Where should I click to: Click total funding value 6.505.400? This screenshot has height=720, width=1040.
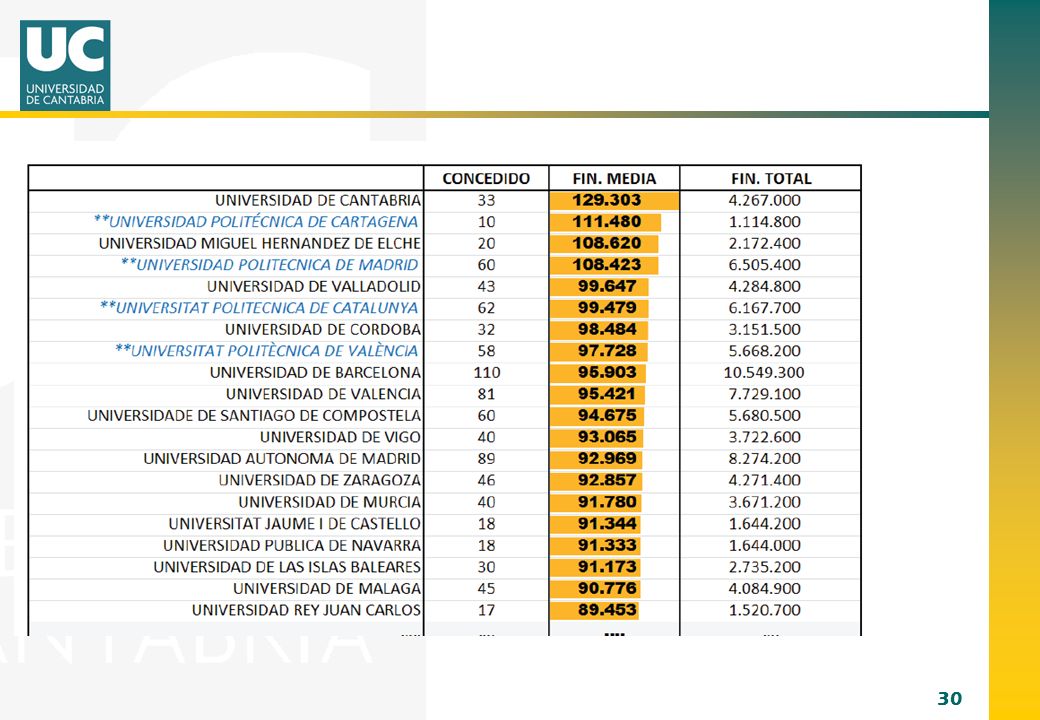(765, 265)
